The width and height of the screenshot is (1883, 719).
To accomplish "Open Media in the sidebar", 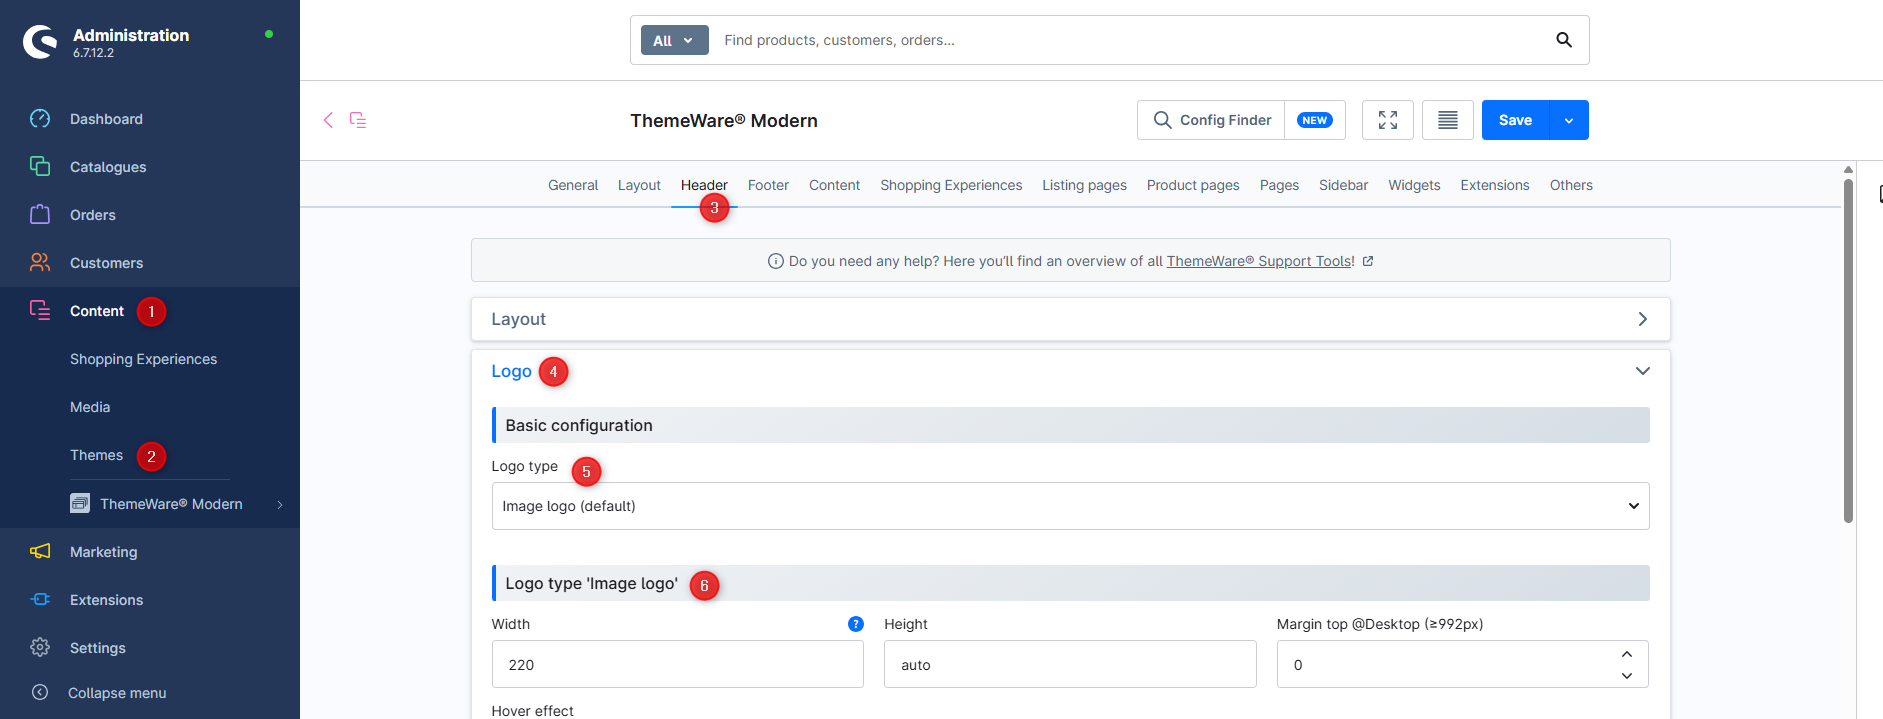I will click(90, 407).
